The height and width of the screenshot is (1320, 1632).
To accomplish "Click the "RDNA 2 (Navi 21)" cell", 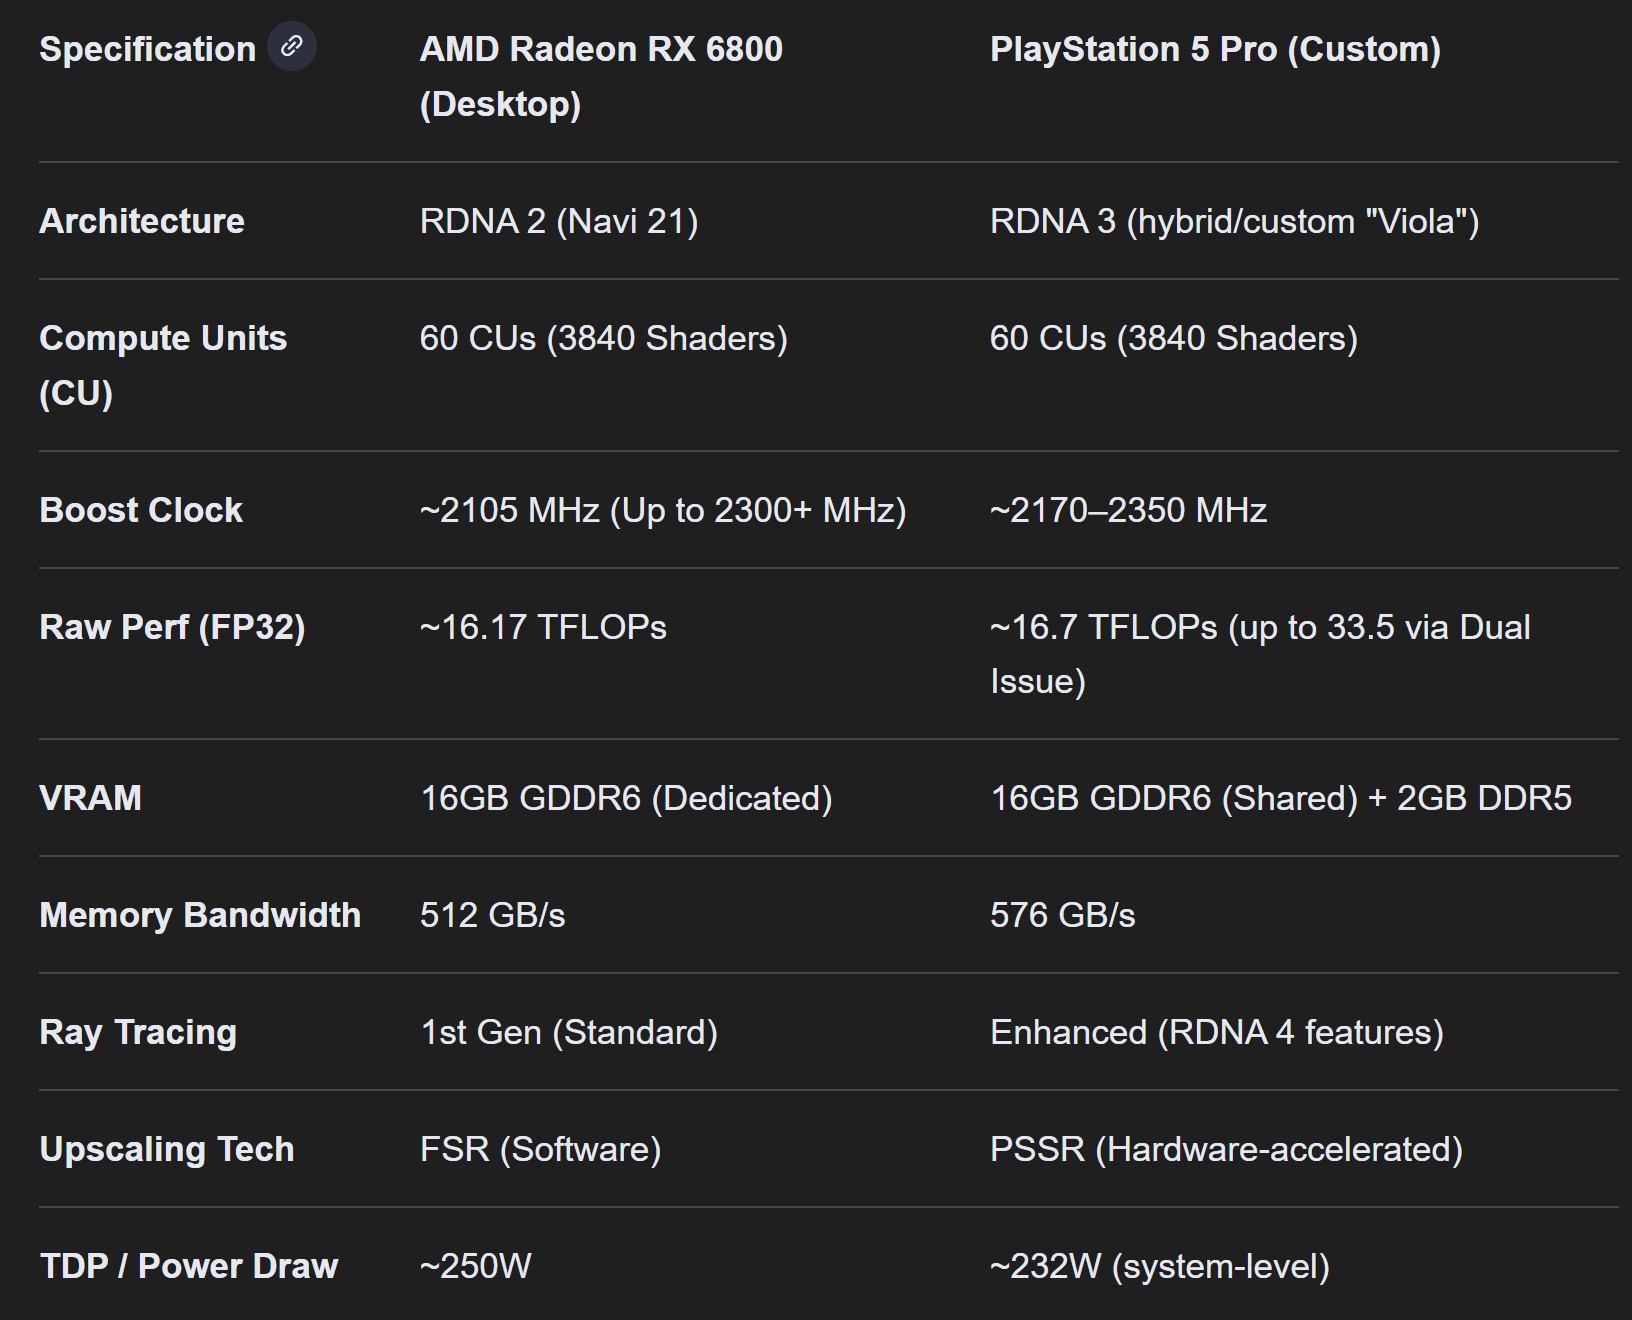I will [559, 221].
